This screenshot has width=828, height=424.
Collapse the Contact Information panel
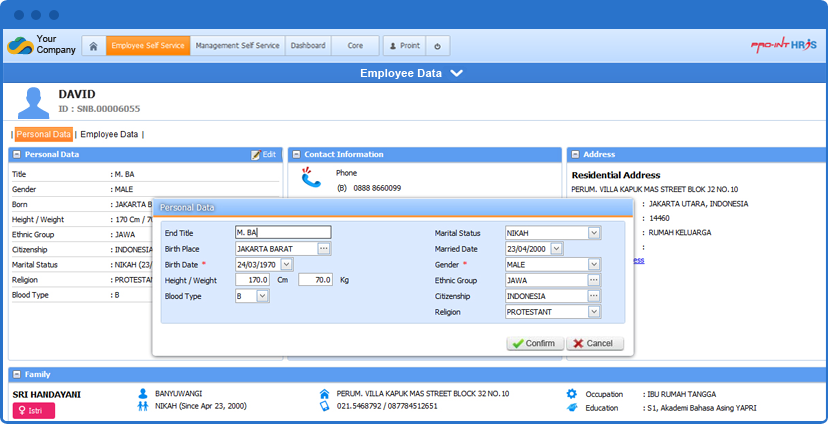point(296,155)
